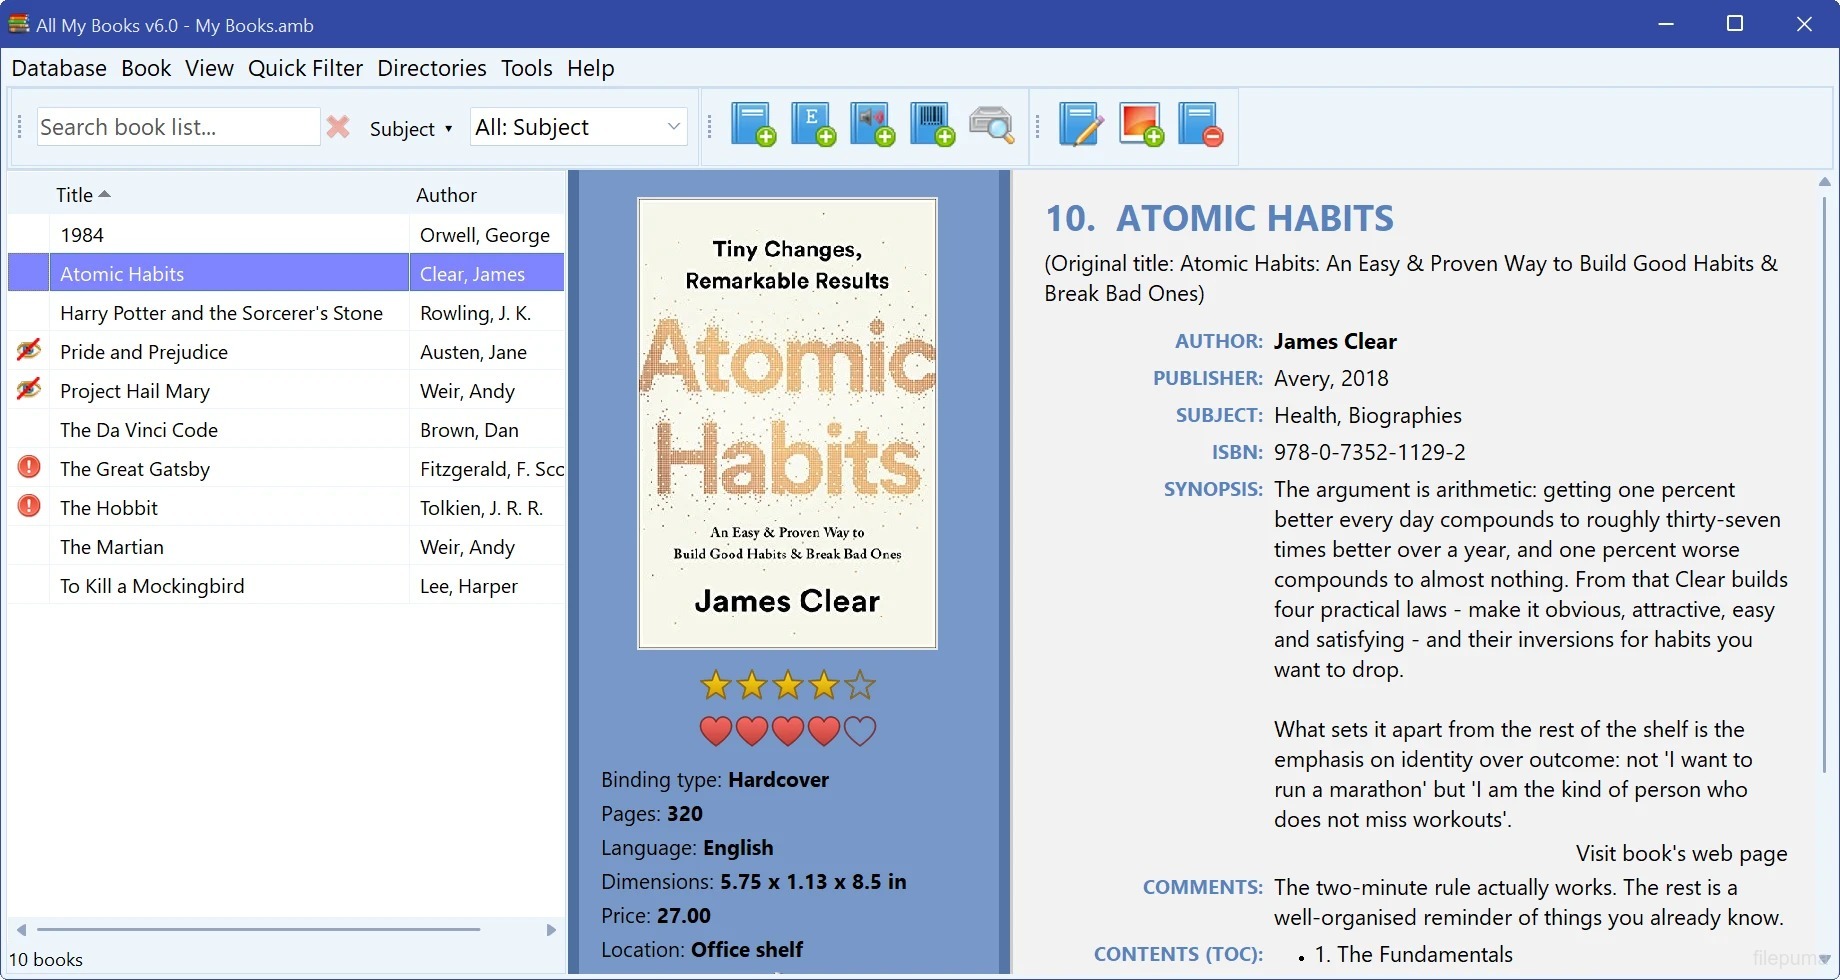Viewport: 1840px width, 980px height.
Task: Click the crossed-eye icon beside Project Hail Mary
Action: [29, 389]
